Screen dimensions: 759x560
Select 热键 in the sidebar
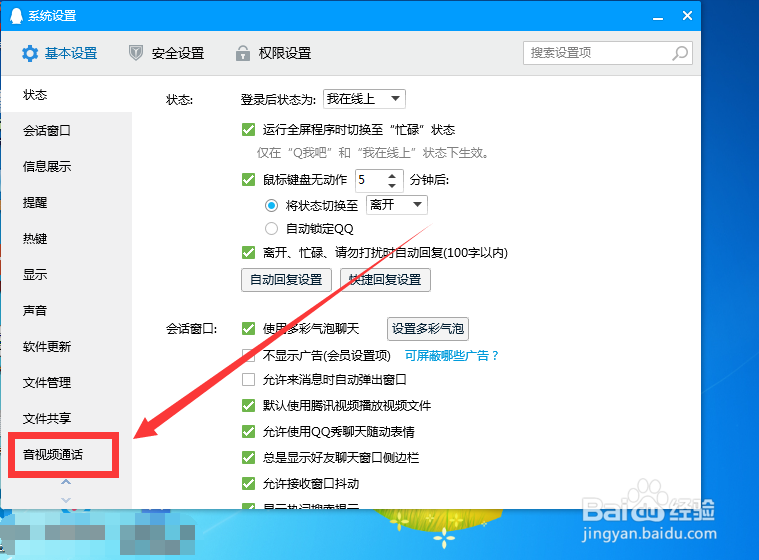click(66, 239)
